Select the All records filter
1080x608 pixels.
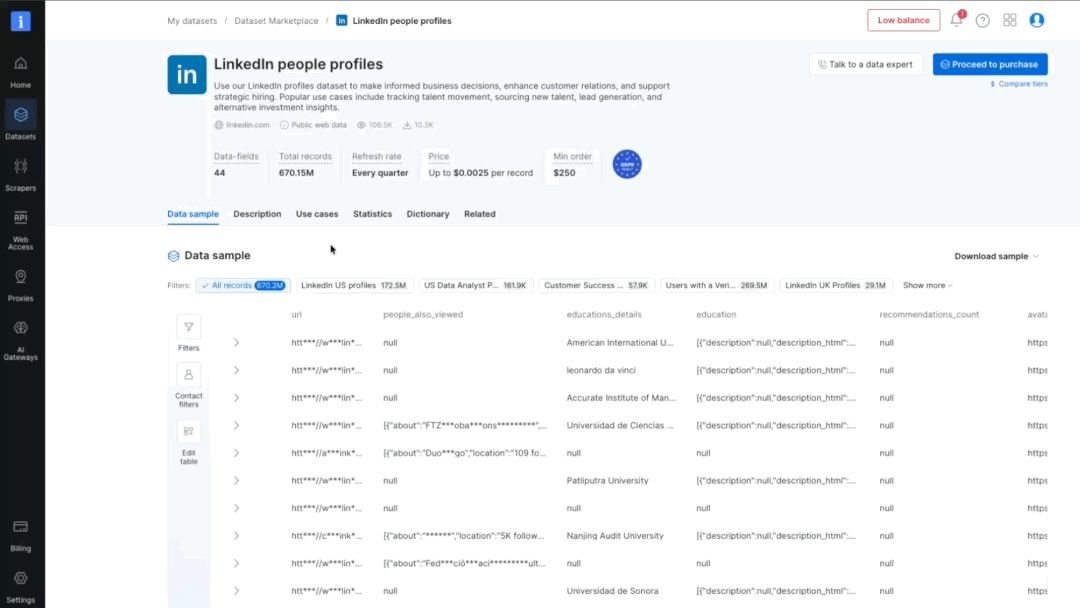(243, 285)
